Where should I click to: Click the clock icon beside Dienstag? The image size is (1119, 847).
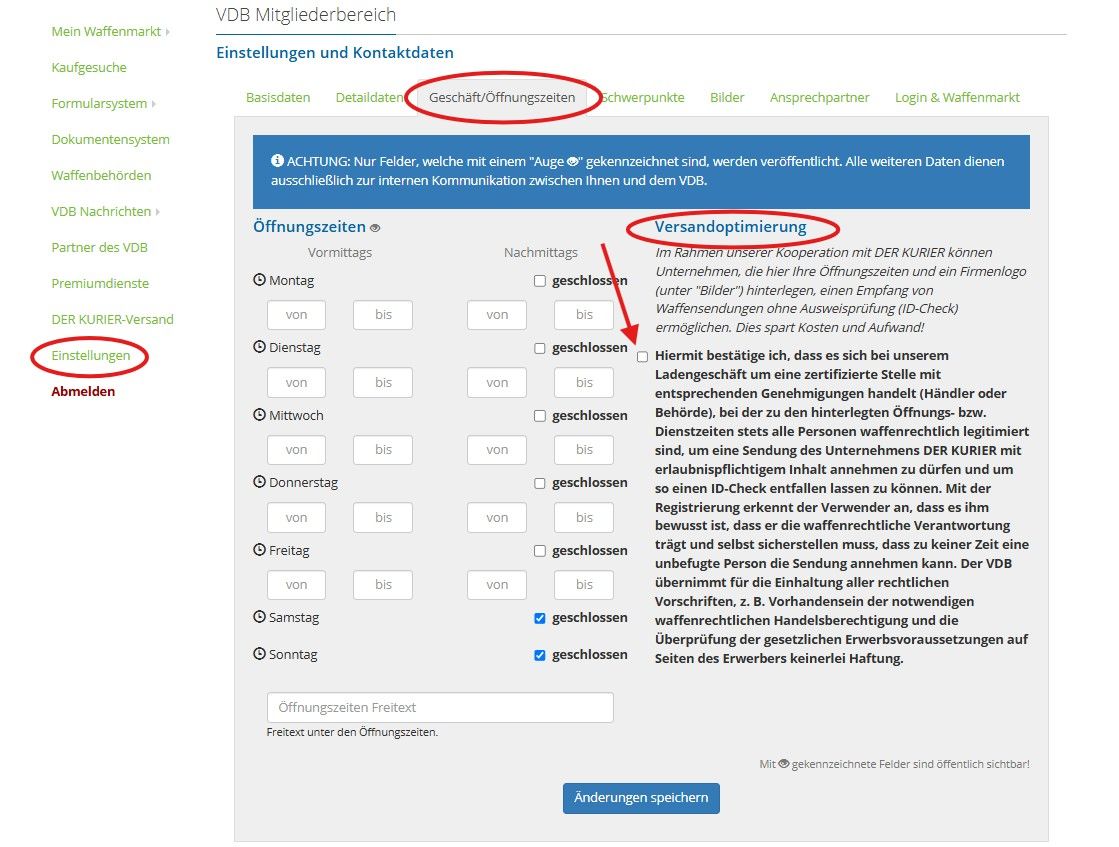point(260,348)
